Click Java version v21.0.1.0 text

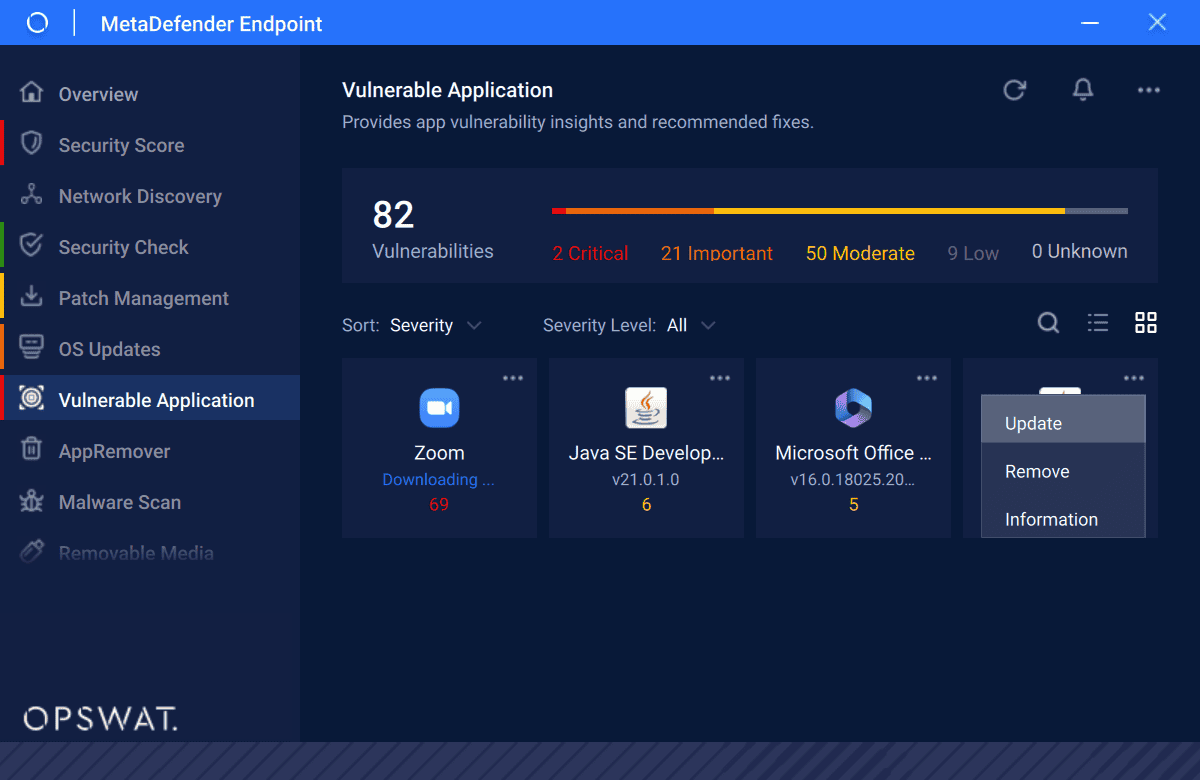(x=646, y=479)
